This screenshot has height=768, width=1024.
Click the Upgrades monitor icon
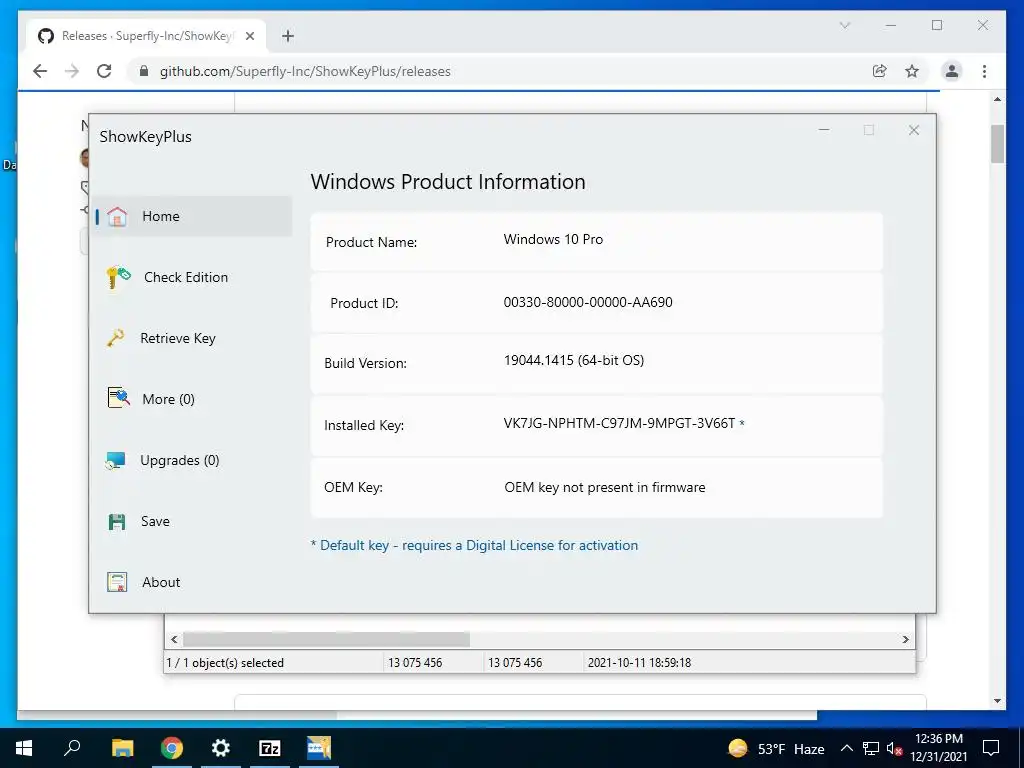pos(116,460)
